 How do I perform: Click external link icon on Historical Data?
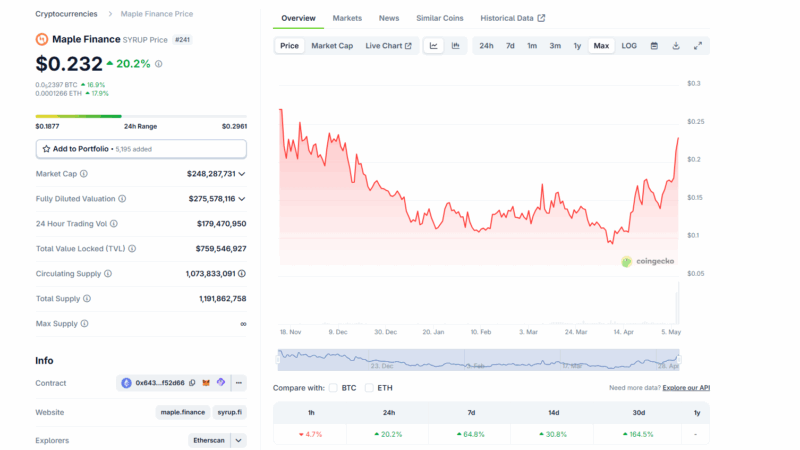coord(541,18)
